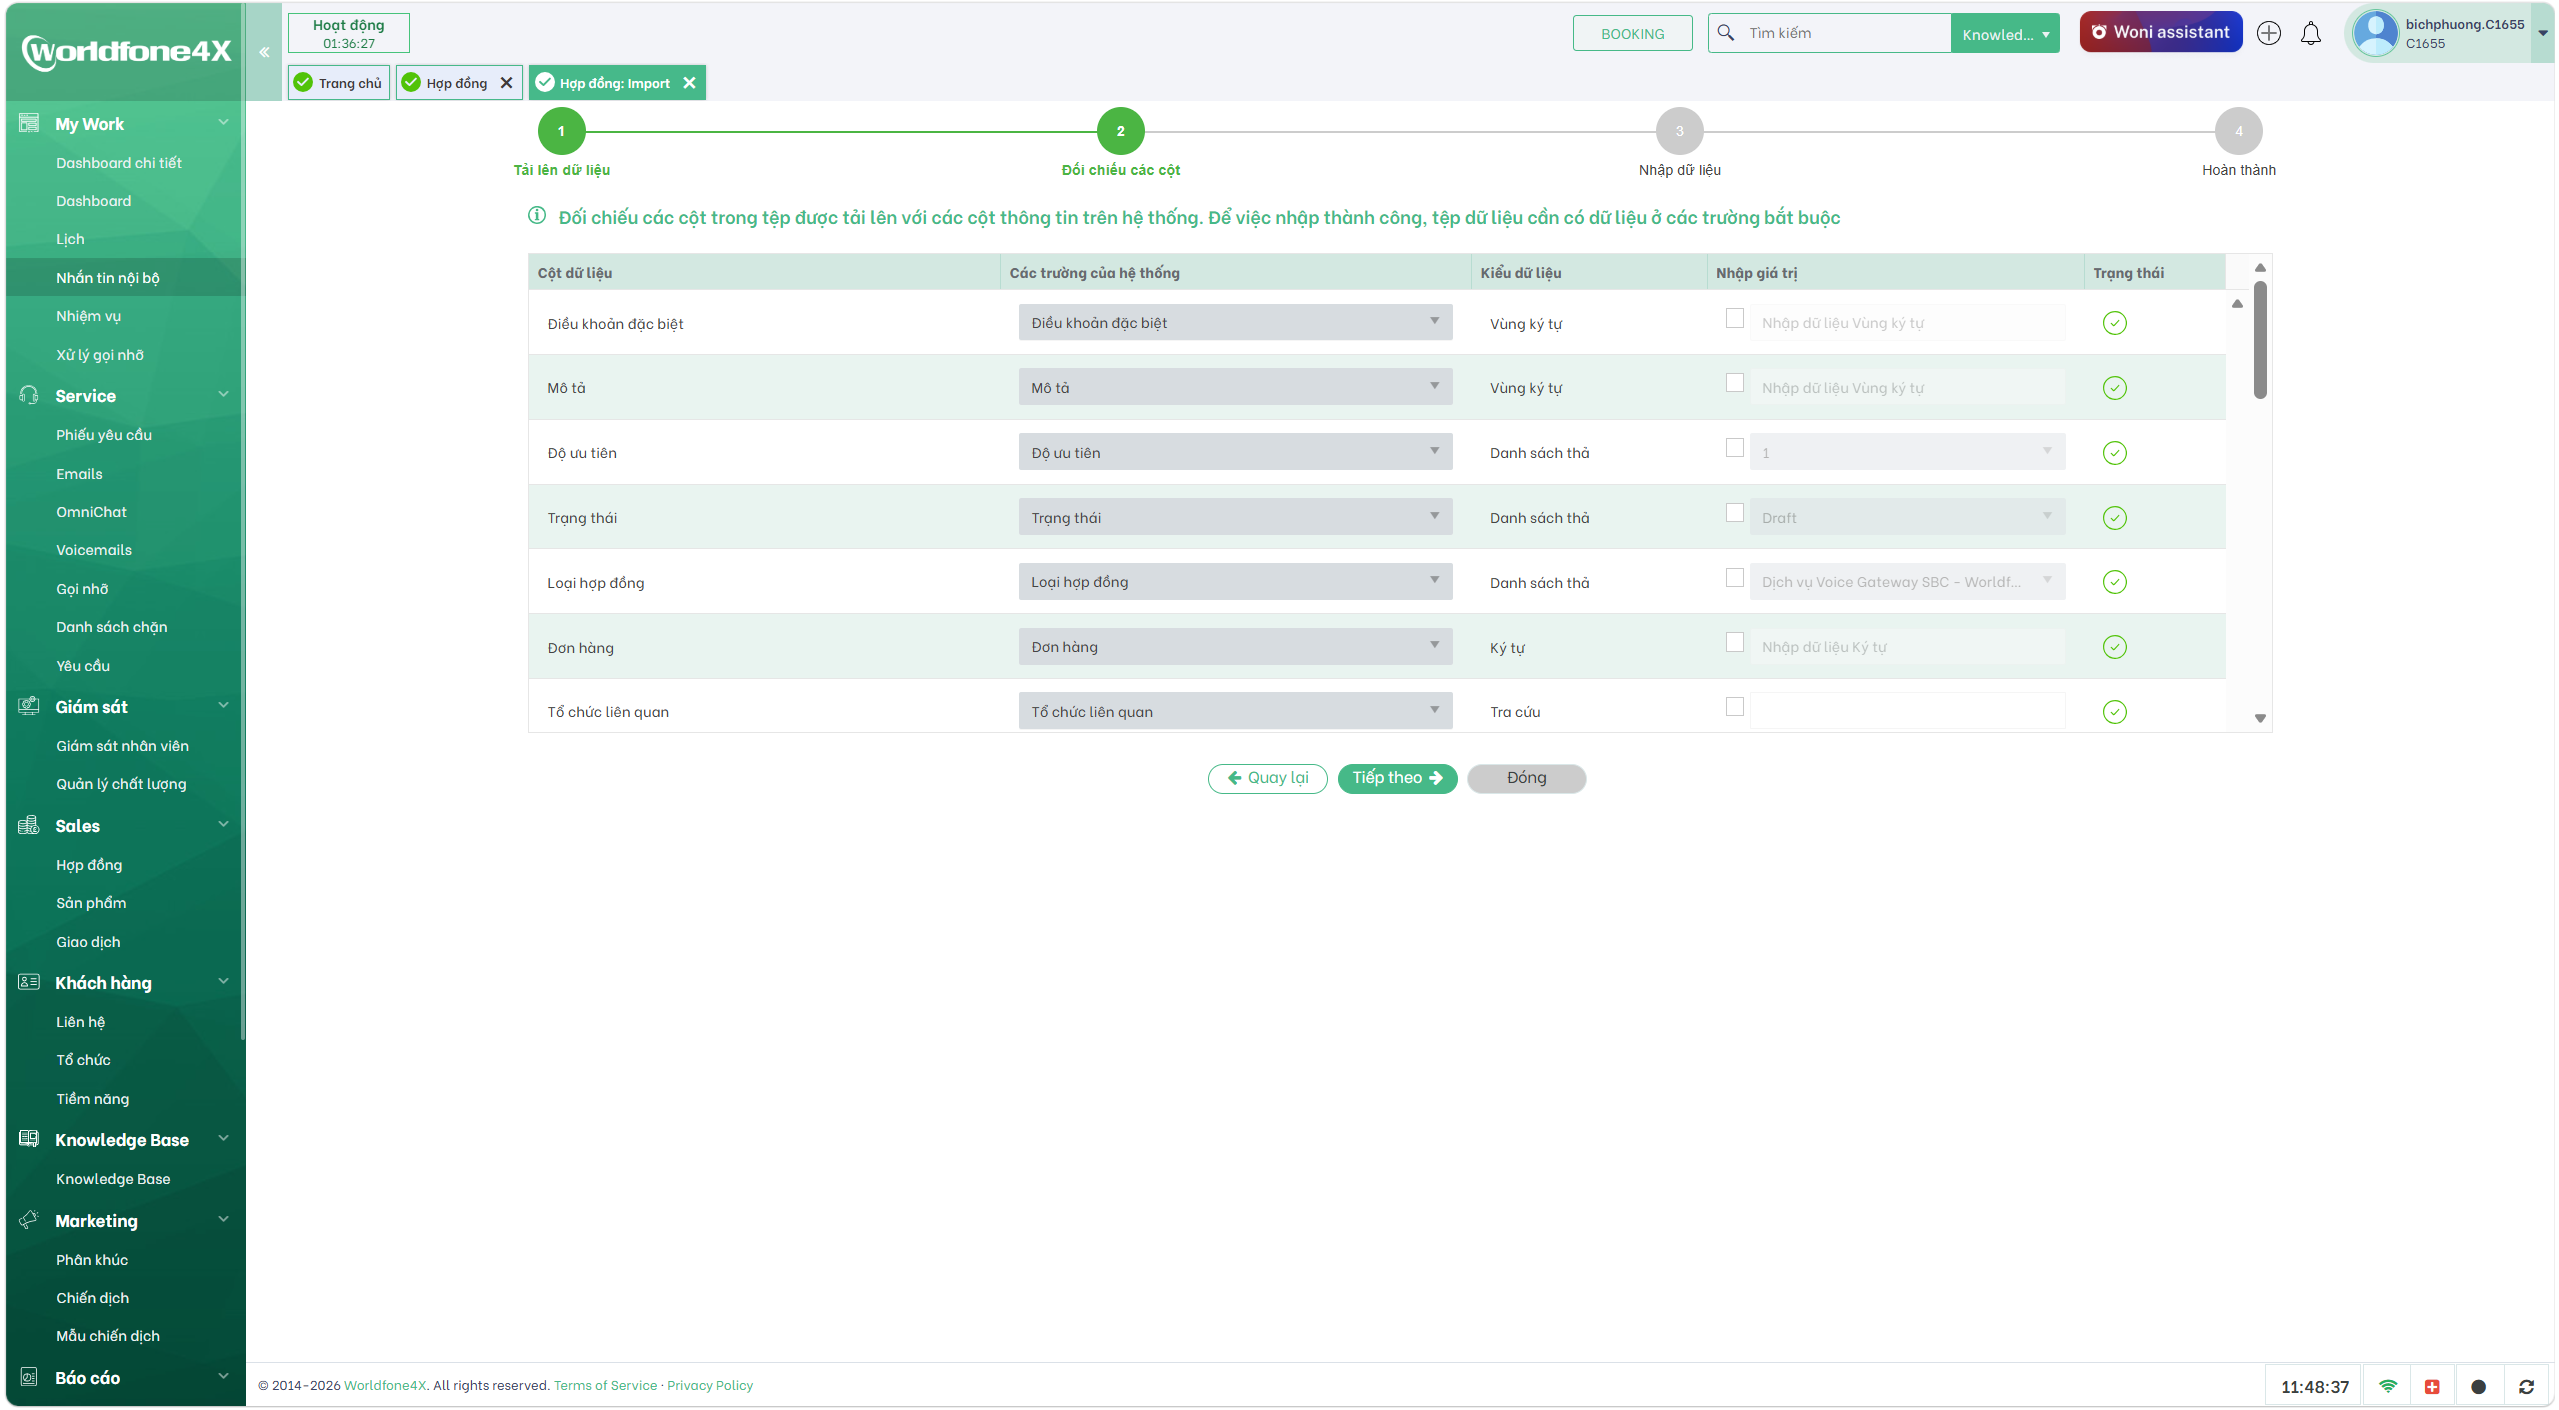Check the box in Trạng thái row
Screen dimensions: 2559x1410
tap(1735, 513)
